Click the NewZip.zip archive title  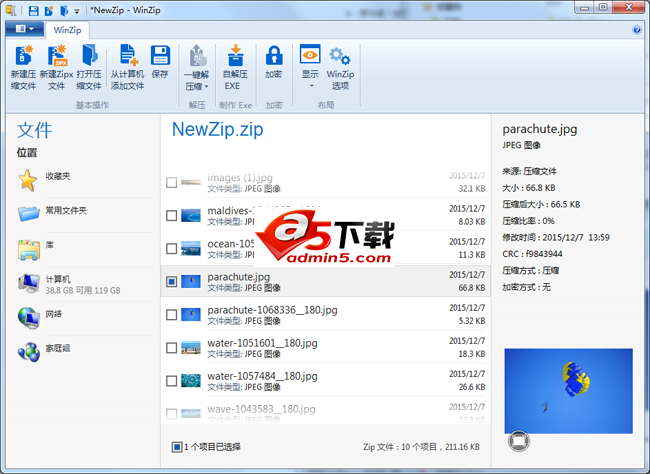[218, 129]
